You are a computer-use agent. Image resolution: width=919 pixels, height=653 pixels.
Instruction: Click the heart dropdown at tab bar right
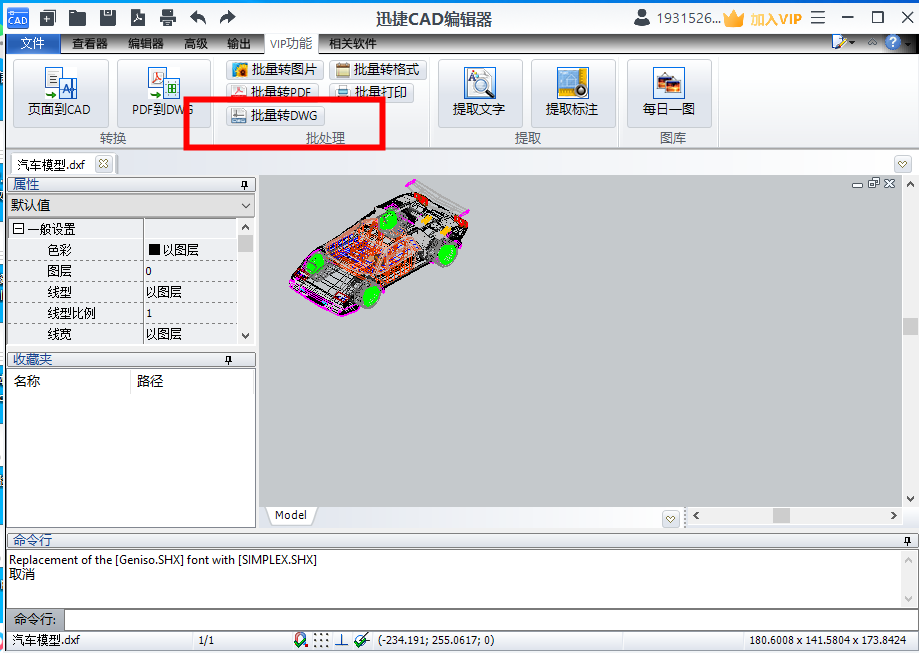(x=903, y=164)
